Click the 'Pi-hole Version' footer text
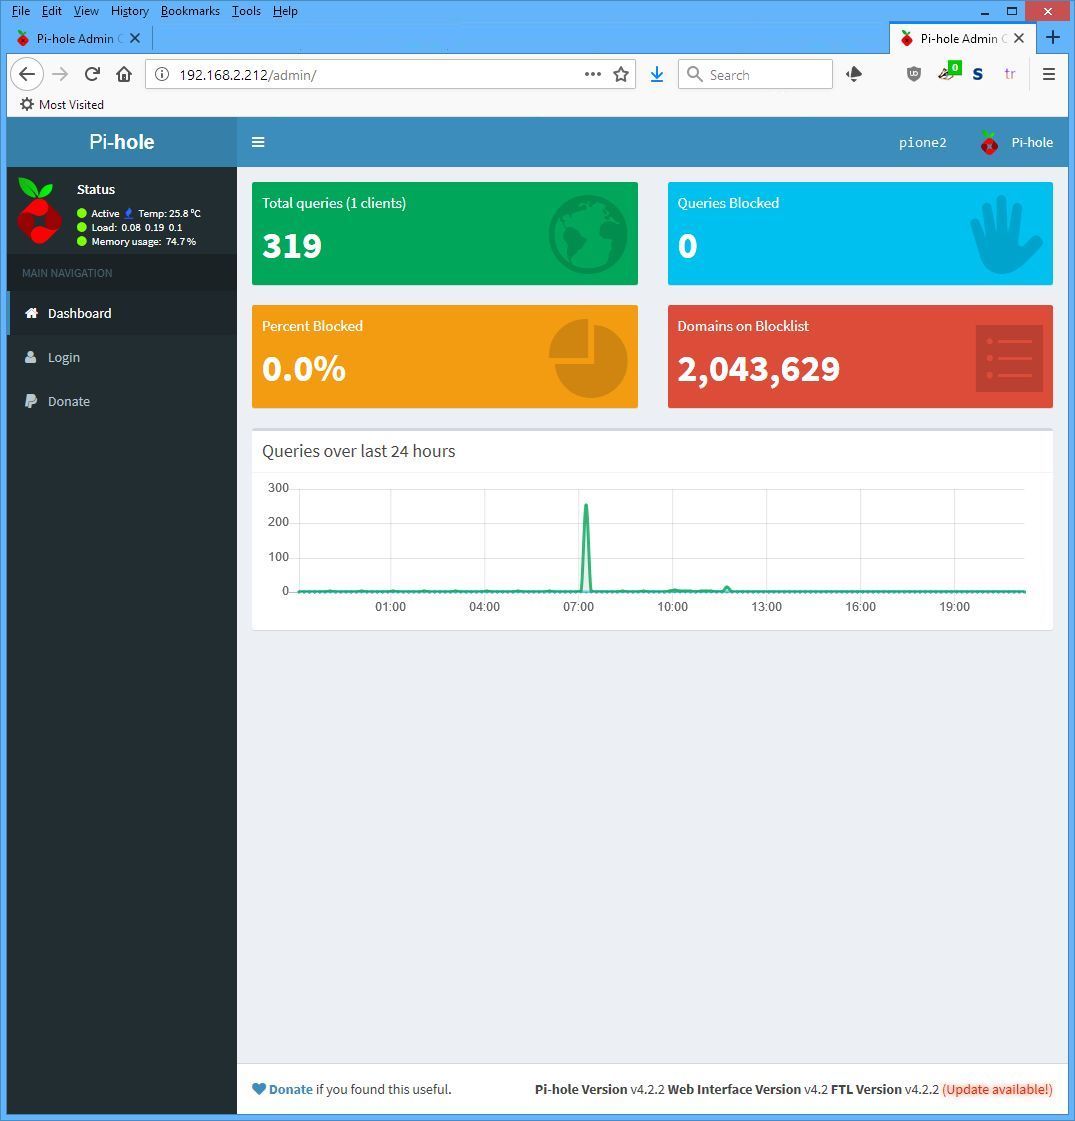Screen dimensions: 1075x1121 (581, 1090)
